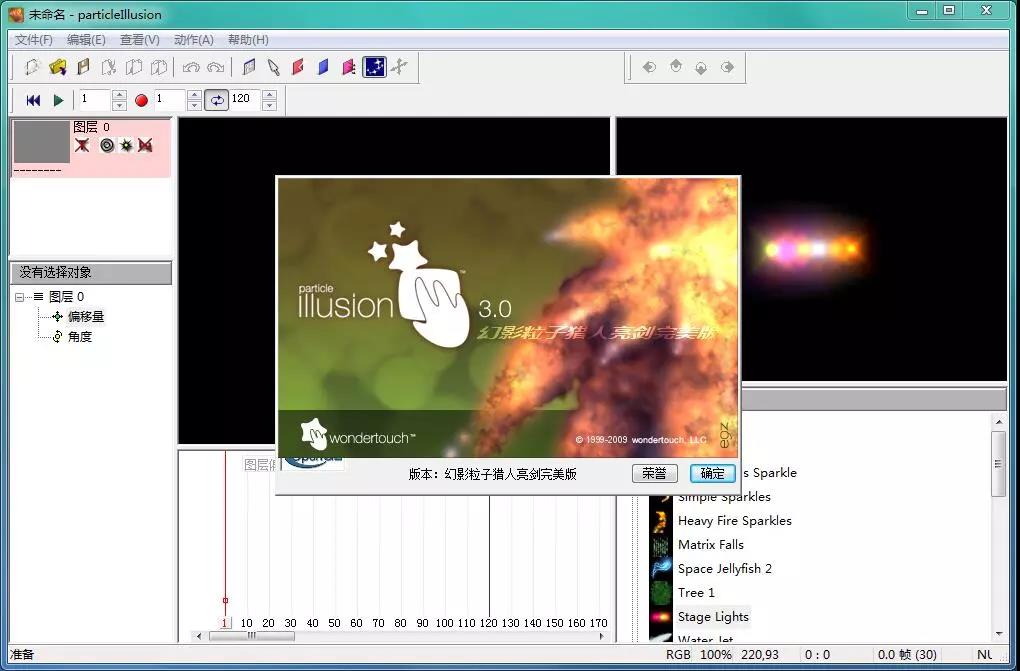Pick the pink force tool icon

click(x=349, y=67)
